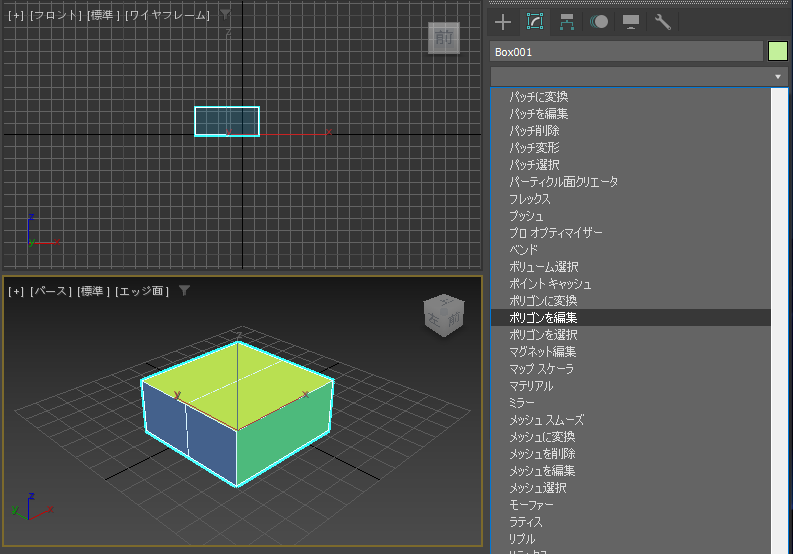Open the front viewport [+] menu

(x=16, y=15)
